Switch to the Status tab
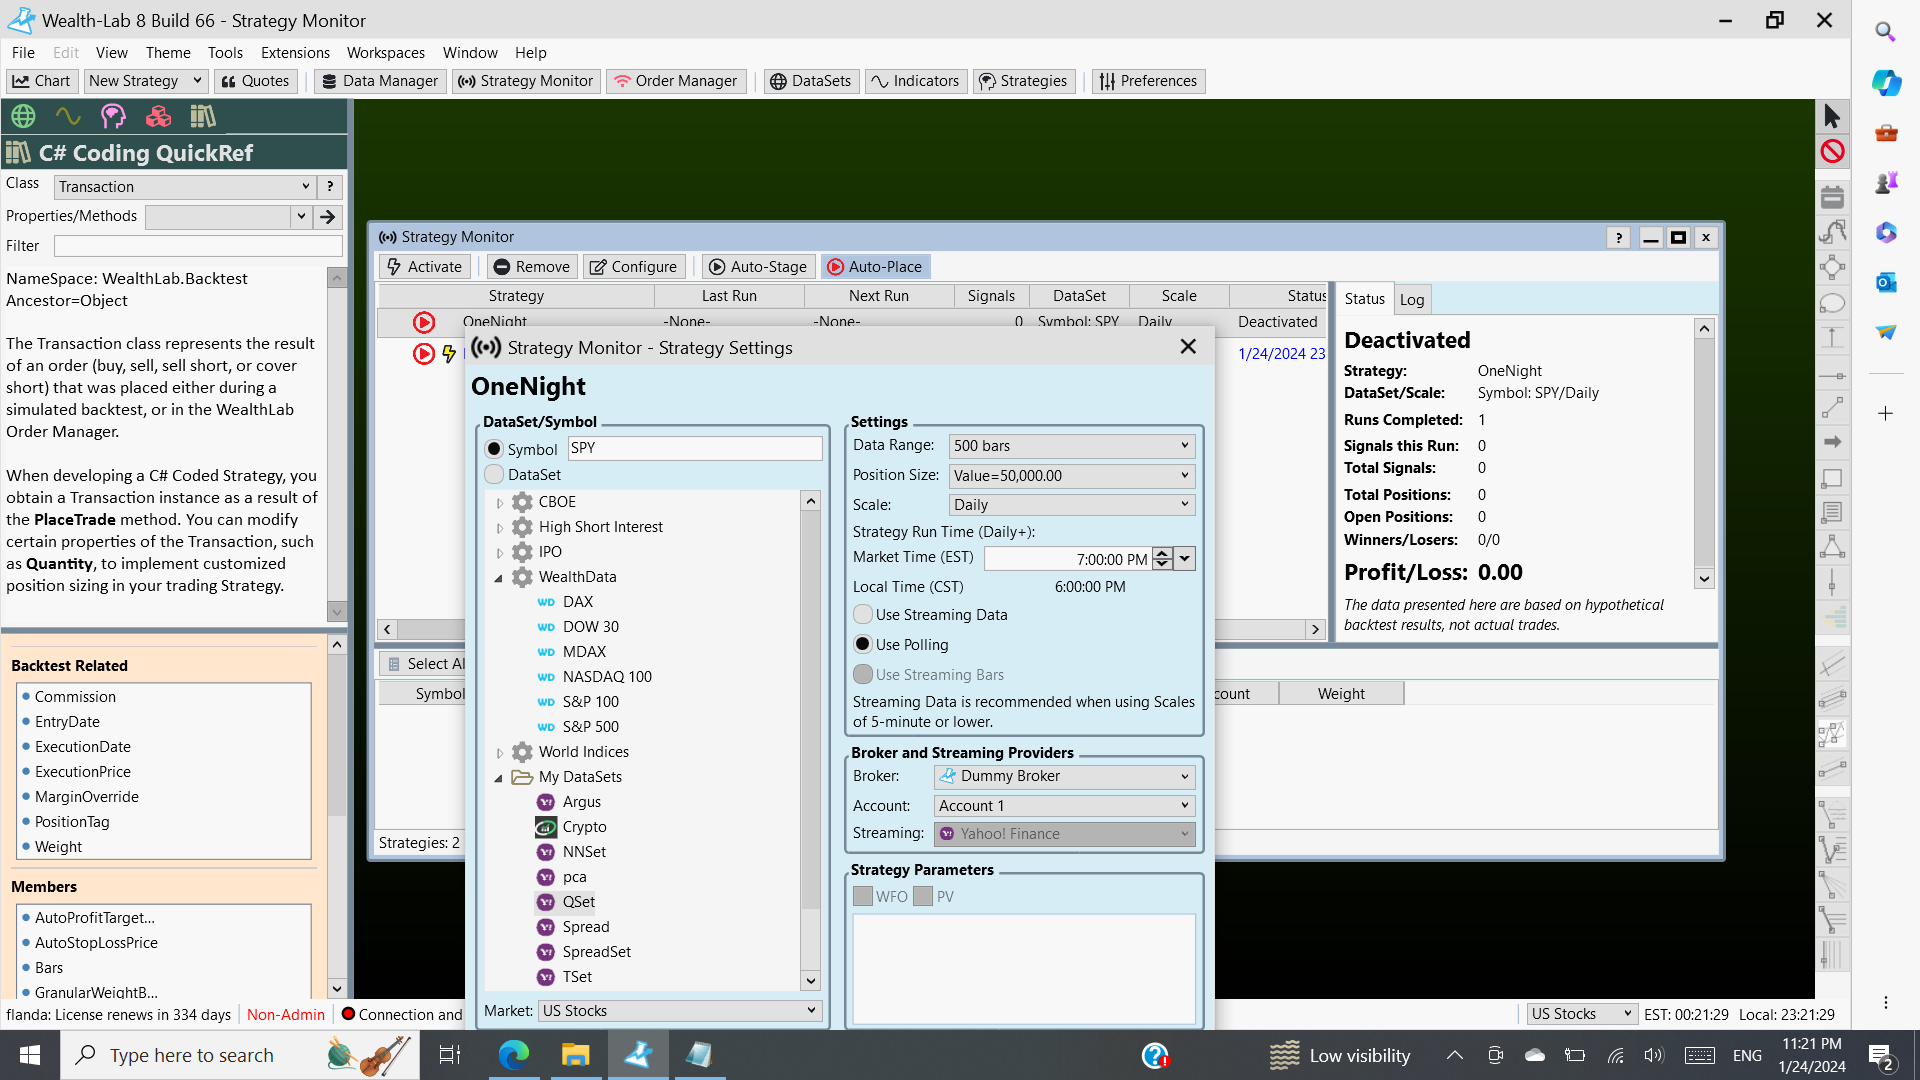This screenshot has width=1920, height=1080. [x=1364, y=299]
